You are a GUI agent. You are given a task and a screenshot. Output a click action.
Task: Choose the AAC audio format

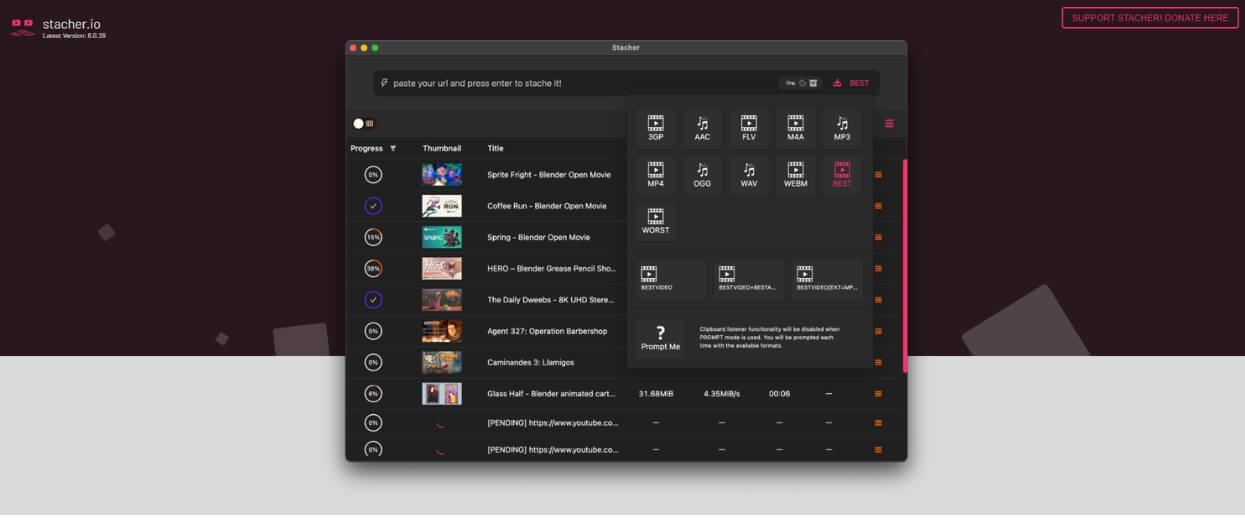[x=702, y=128]
